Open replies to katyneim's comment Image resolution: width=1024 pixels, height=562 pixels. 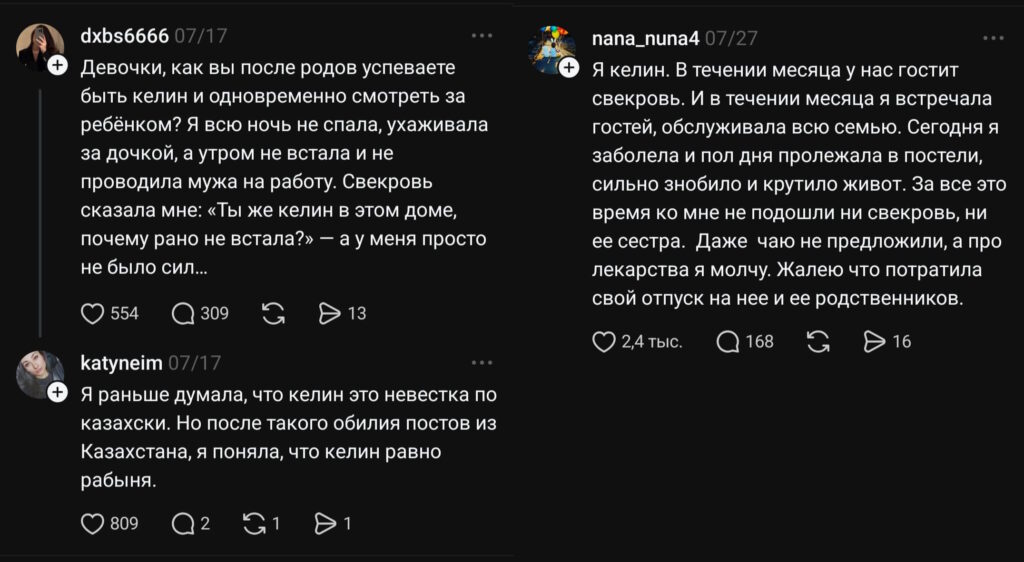coord(184,523)
